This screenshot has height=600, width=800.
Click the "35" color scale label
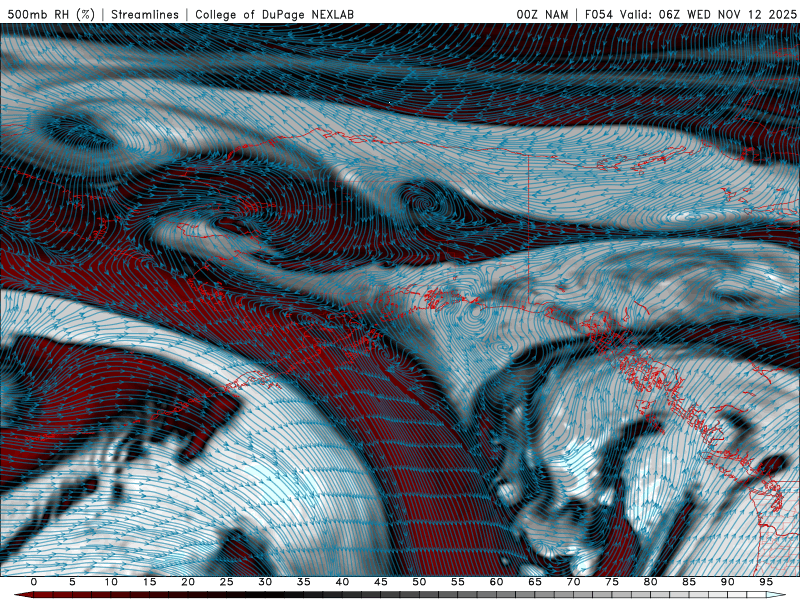pos(304,582)
